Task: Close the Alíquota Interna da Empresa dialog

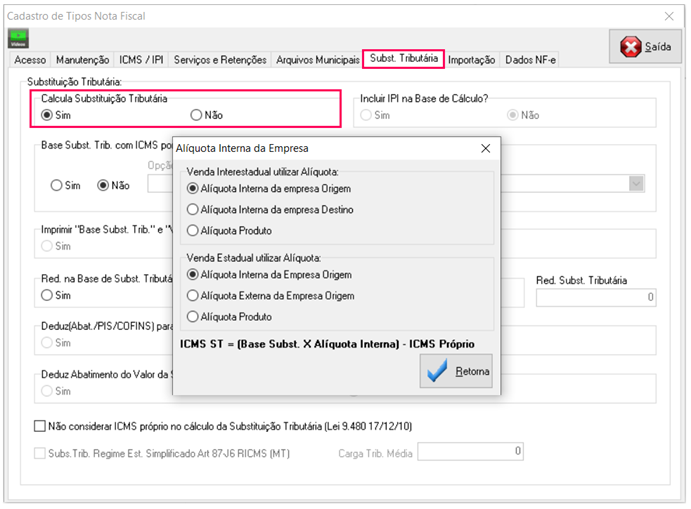Action: click(x=485, y=148)
